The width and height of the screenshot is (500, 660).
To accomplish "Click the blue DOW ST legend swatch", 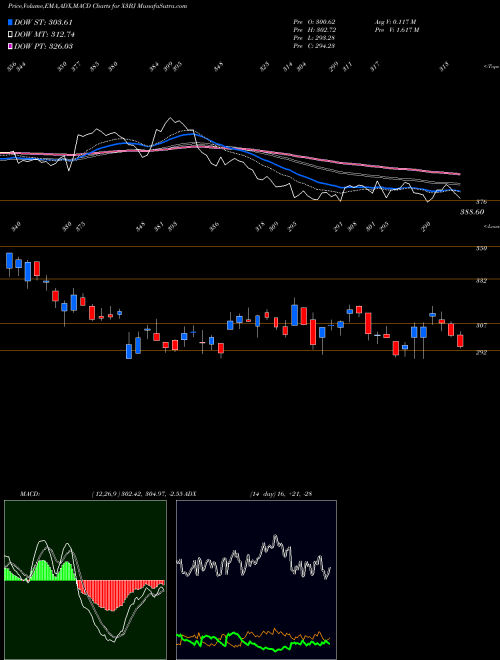I will [10, 22].
